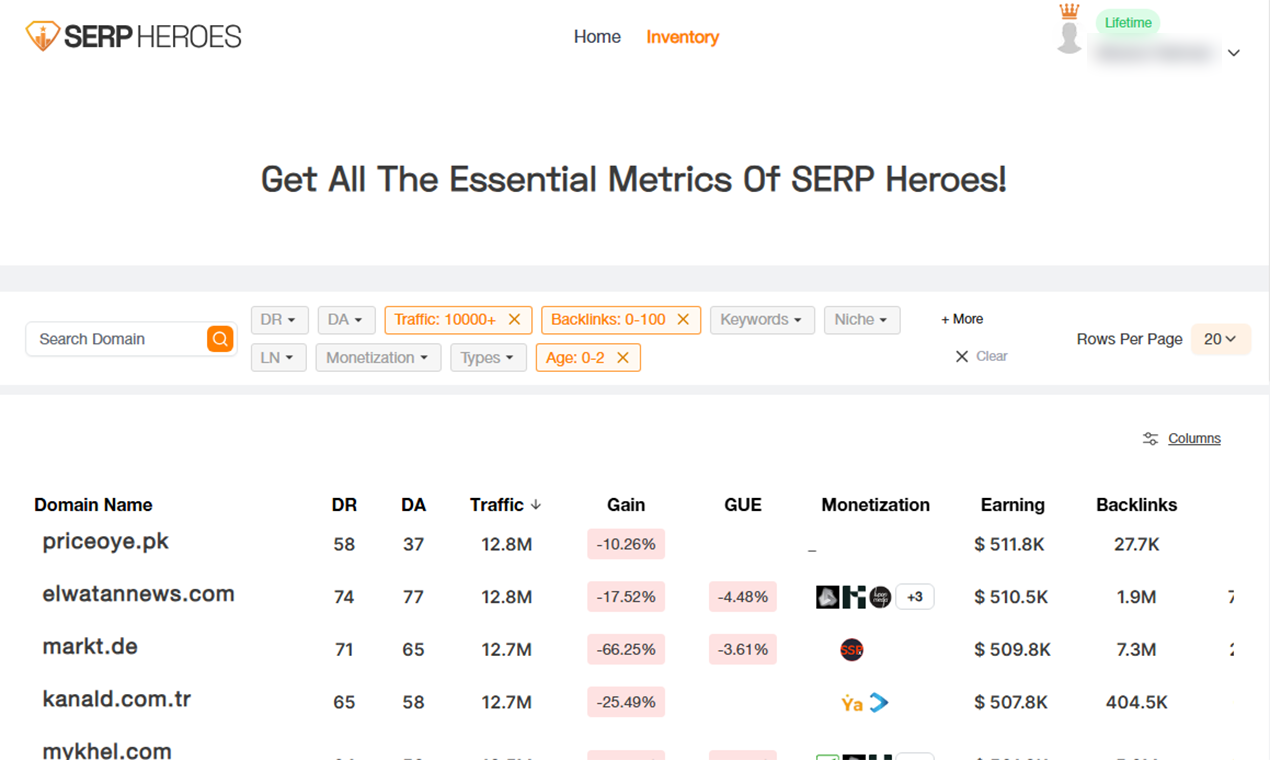
Task: Open the Types filter dropdown
Action: coord(488,358)
